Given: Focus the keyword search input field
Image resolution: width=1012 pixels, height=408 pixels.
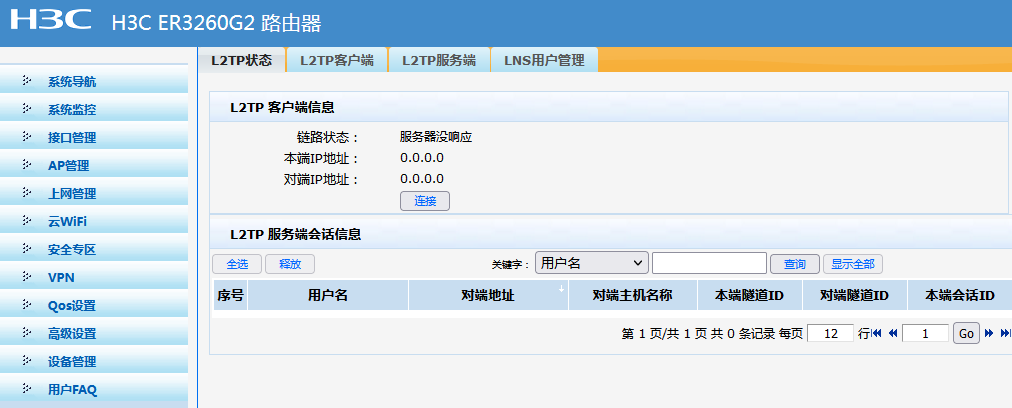Looking at the screenshot, I should click(709, 263).
